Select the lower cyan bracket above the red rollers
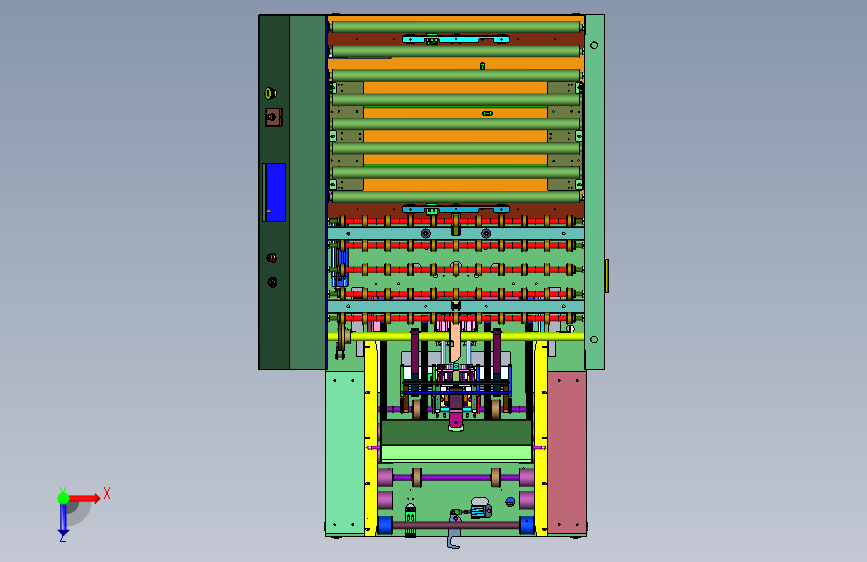The height and width of the screenshot is (562, 867). tap(456, 209)
